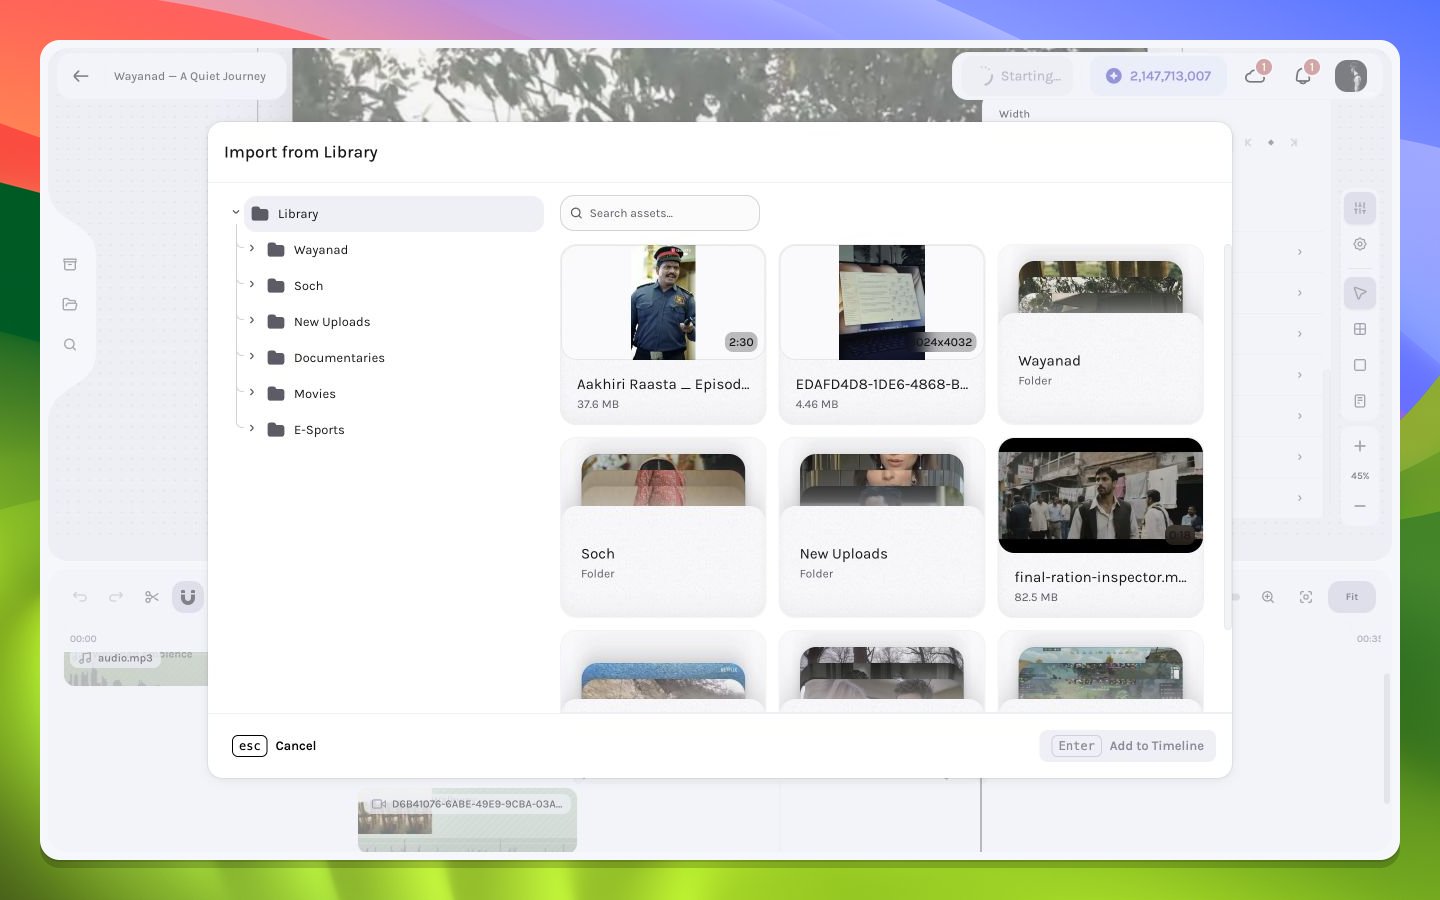This screenshot has height=900, width=1440.
Task: Open the Wayanad folder card
Action: 1100,334
